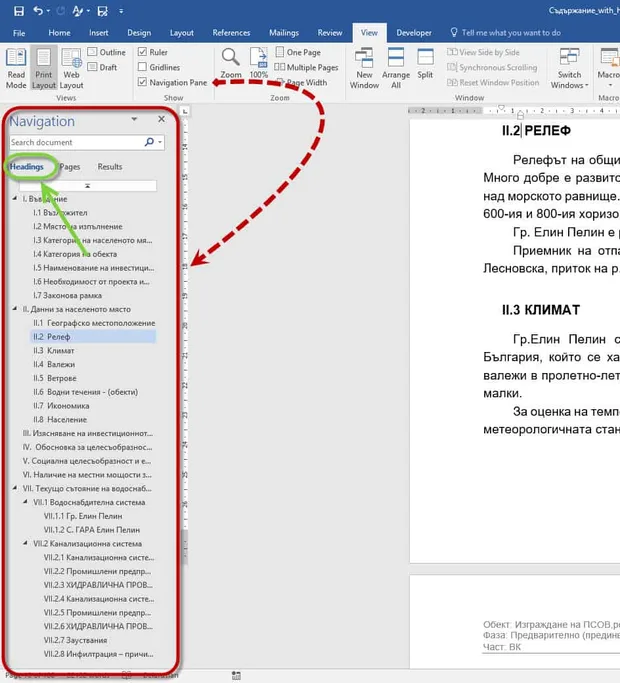
Task: Select Print Layout view
Action: pos(44,69)
